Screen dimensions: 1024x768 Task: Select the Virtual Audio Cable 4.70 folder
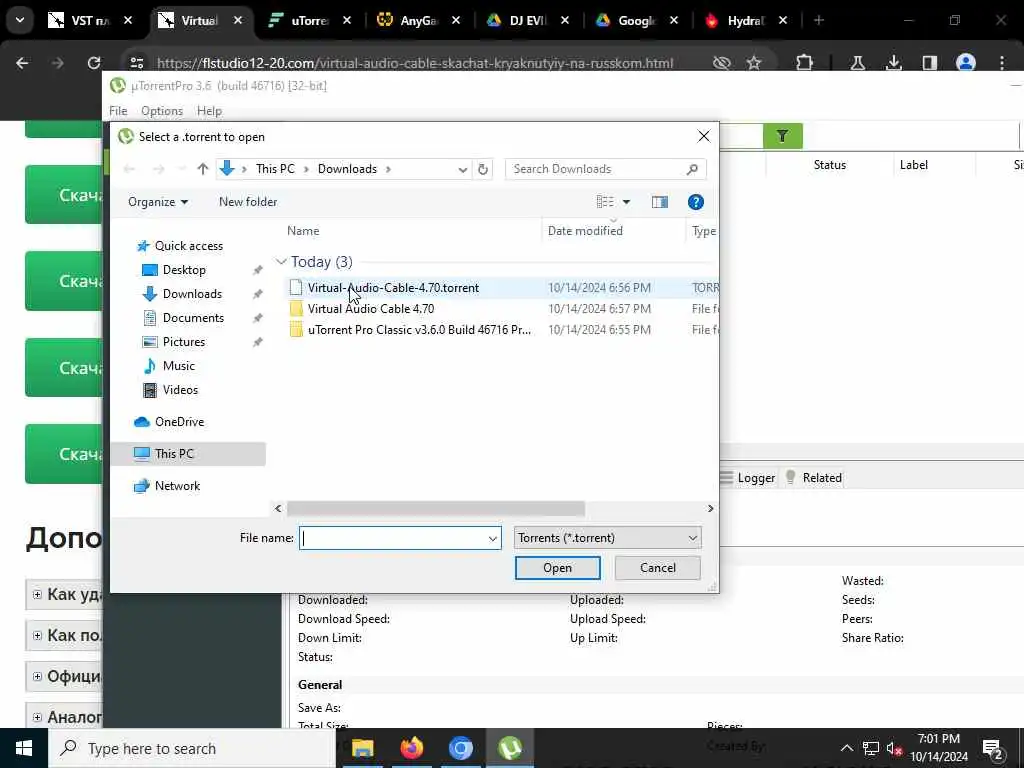tap(371, 309)
